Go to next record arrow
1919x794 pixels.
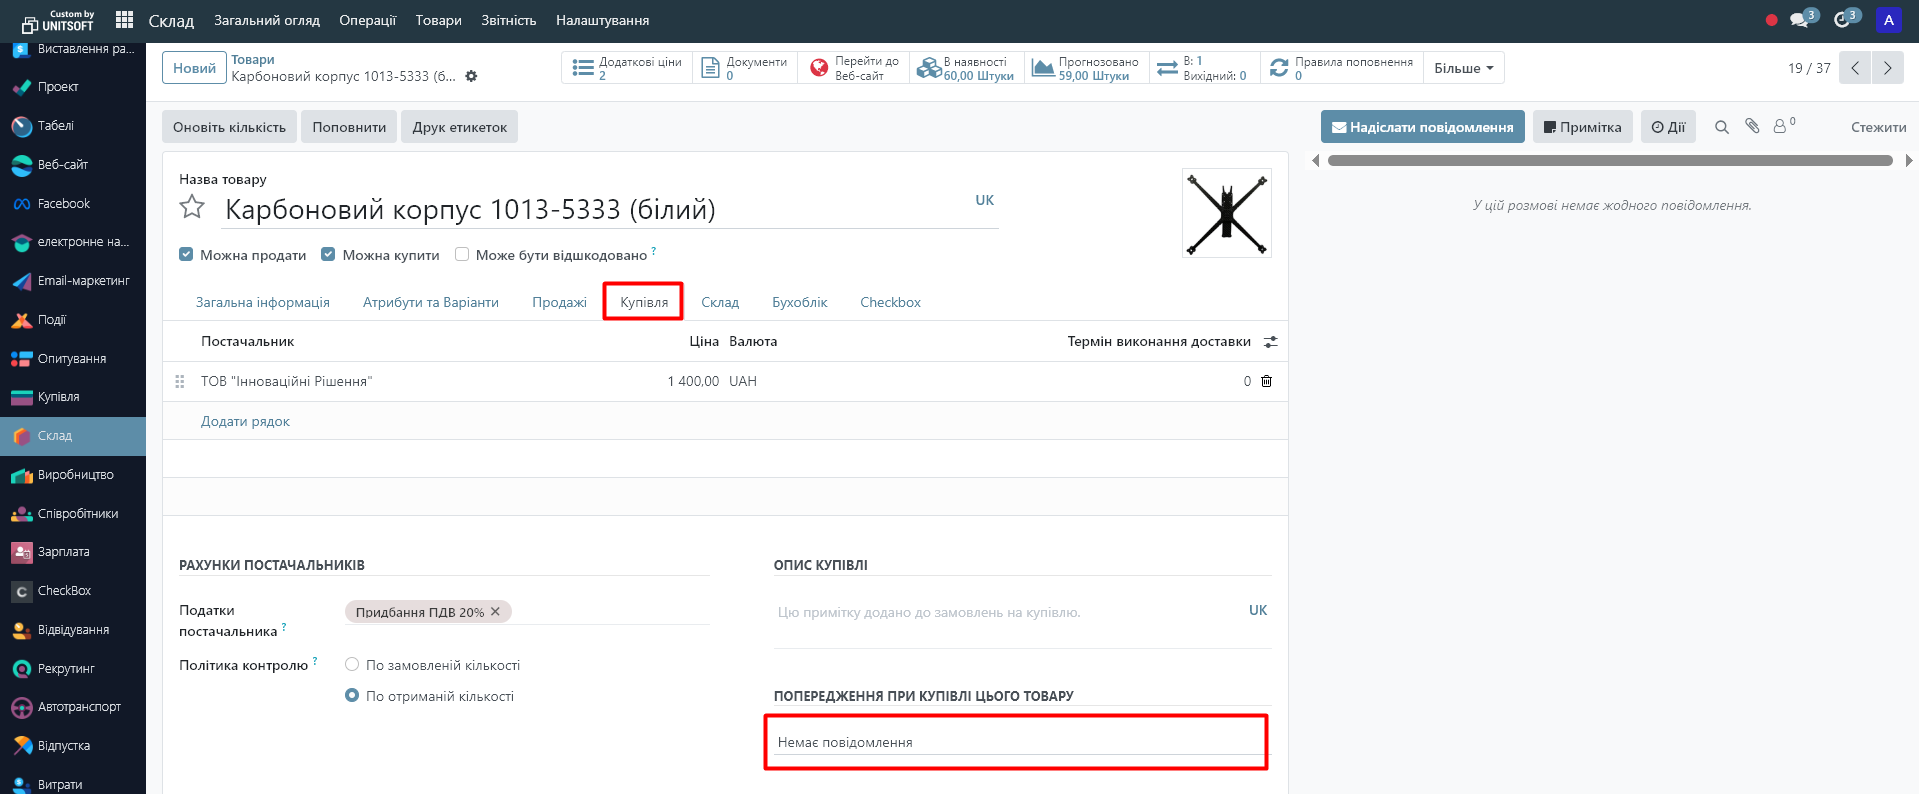[x=1887, y=68]
